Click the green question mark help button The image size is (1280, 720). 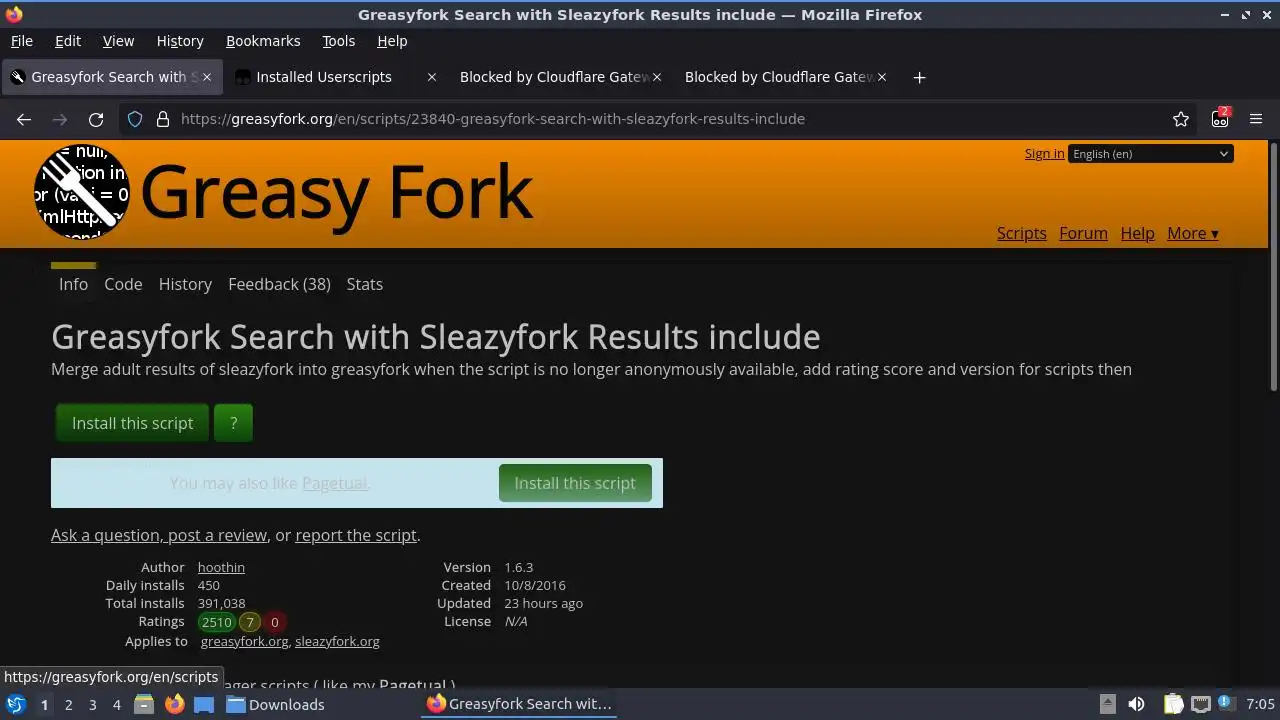[233, 423]
